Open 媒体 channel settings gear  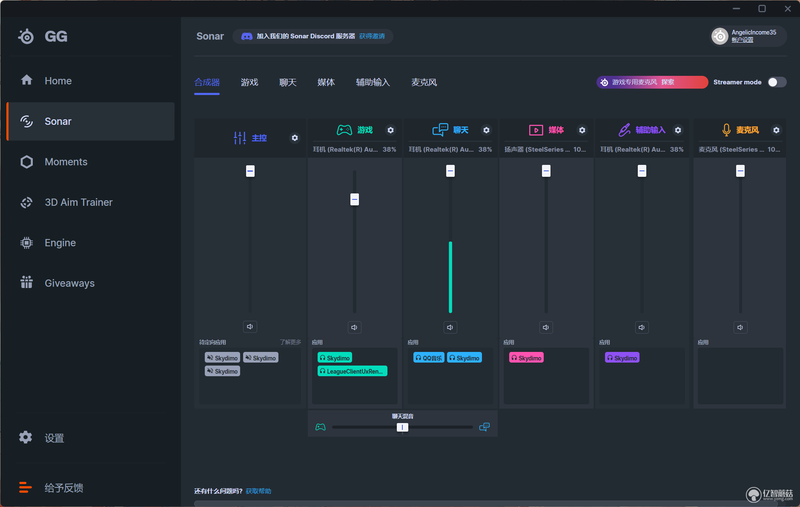(582, 130)
